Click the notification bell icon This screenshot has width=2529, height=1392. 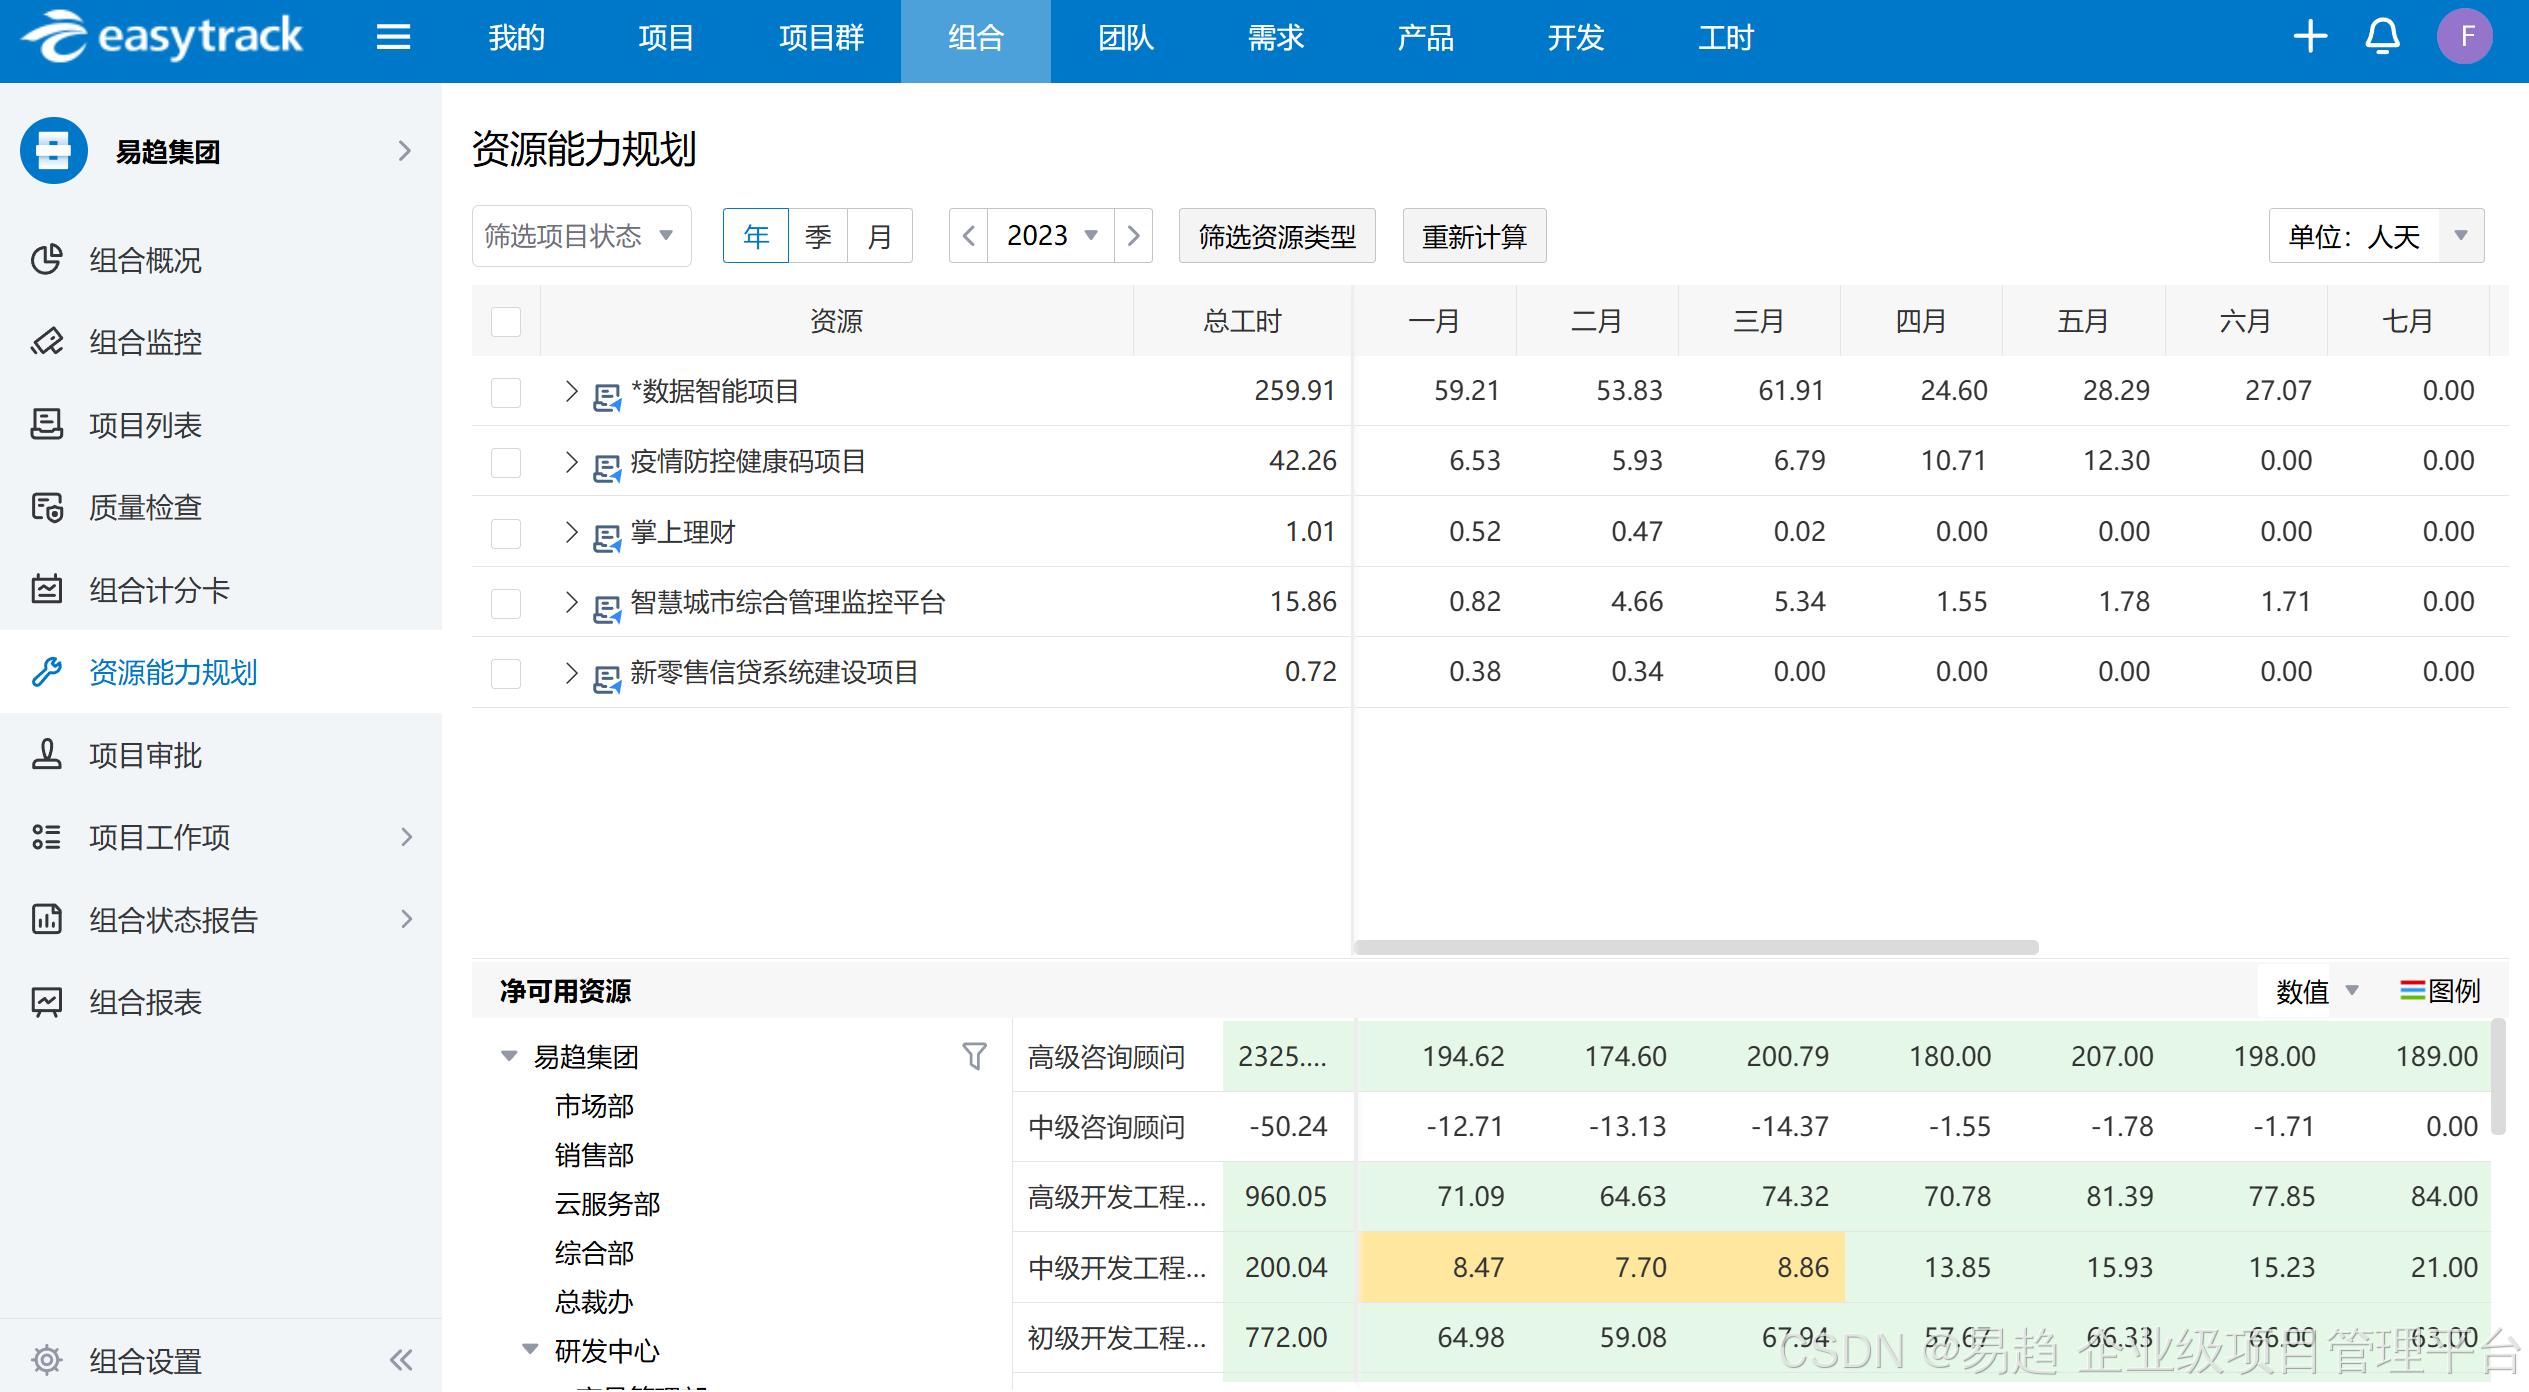tap(2382, 38)
